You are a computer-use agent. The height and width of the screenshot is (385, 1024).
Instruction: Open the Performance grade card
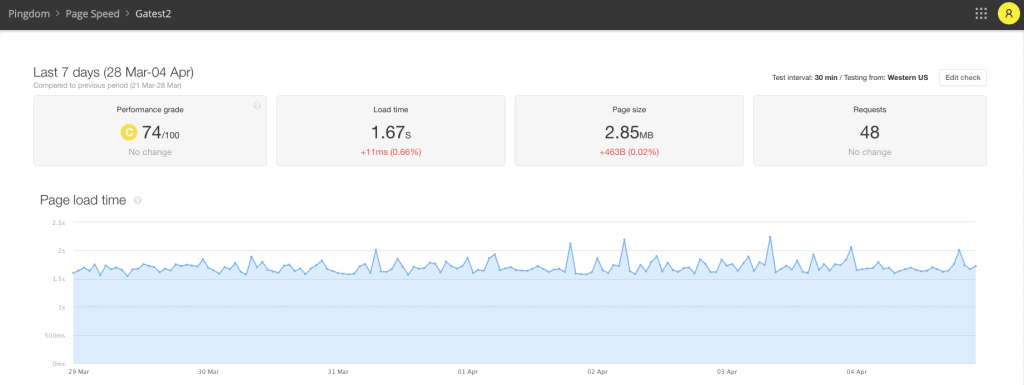click(x=150, y=131)
